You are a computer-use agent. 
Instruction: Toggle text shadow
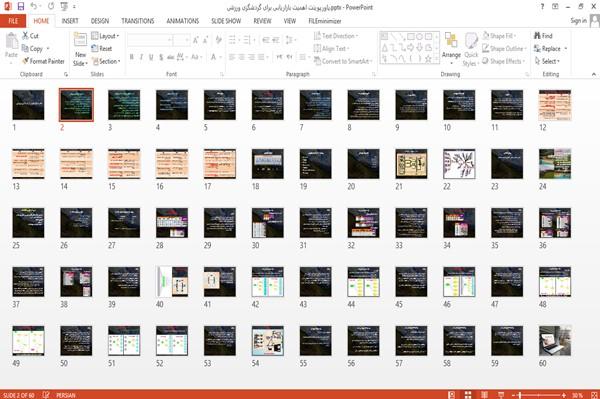click(161, 57)
